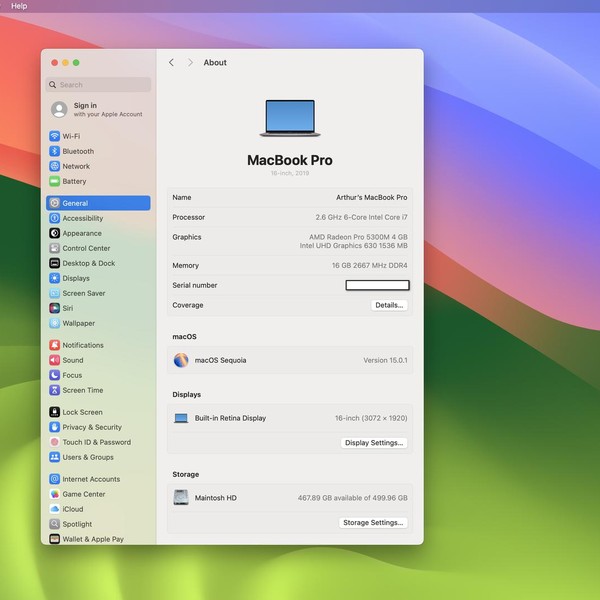Select Game Center icon
600x600 pixels.
(54, 494)
